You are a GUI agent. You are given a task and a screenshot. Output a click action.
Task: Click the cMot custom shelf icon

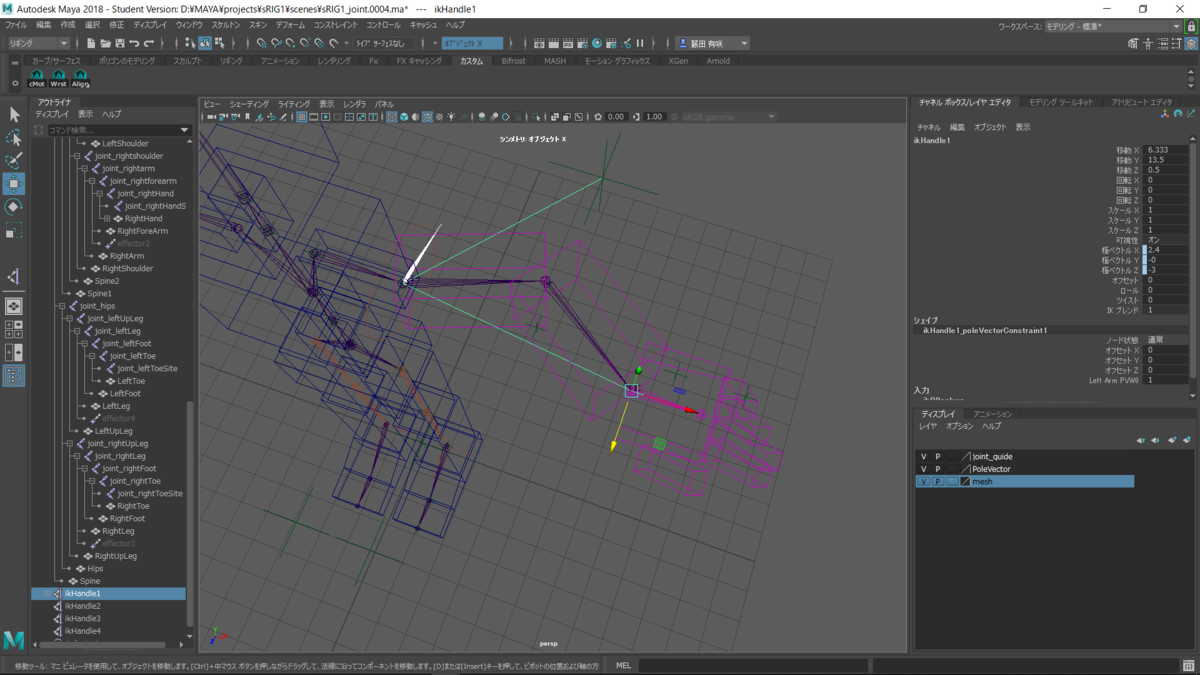coord(37,78)
